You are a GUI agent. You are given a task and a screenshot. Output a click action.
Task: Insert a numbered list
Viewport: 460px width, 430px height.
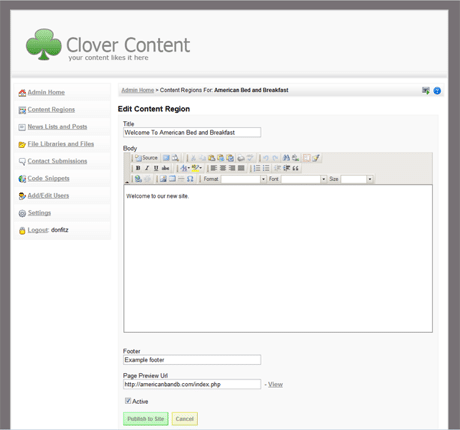tap(257, 168)
